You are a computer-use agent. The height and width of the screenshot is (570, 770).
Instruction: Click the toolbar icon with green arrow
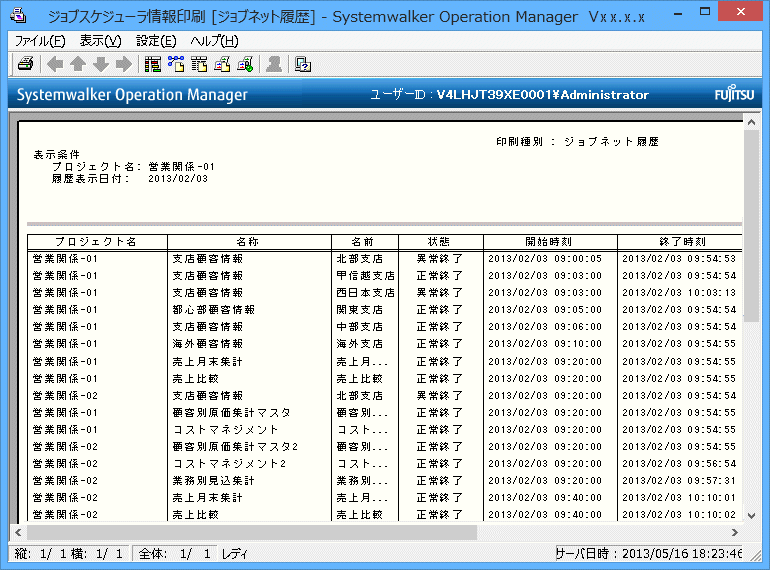245,65
